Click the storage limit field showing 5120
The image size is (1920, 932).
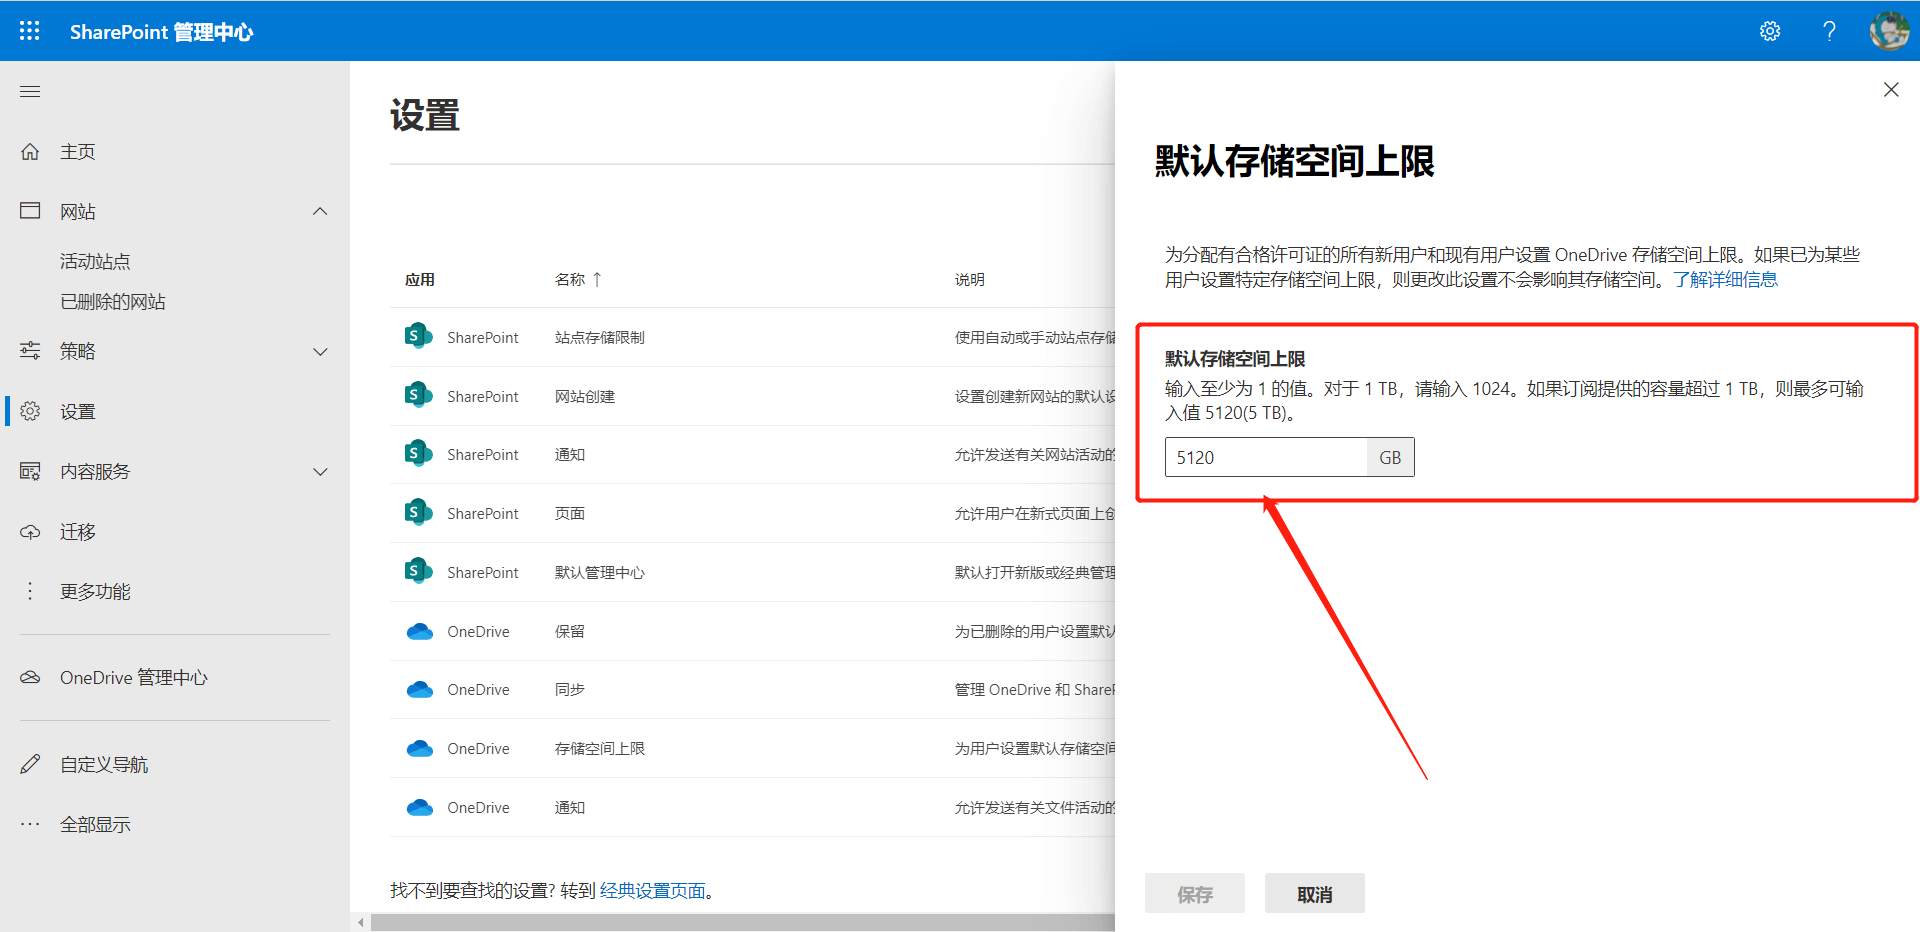(1266, 457)
